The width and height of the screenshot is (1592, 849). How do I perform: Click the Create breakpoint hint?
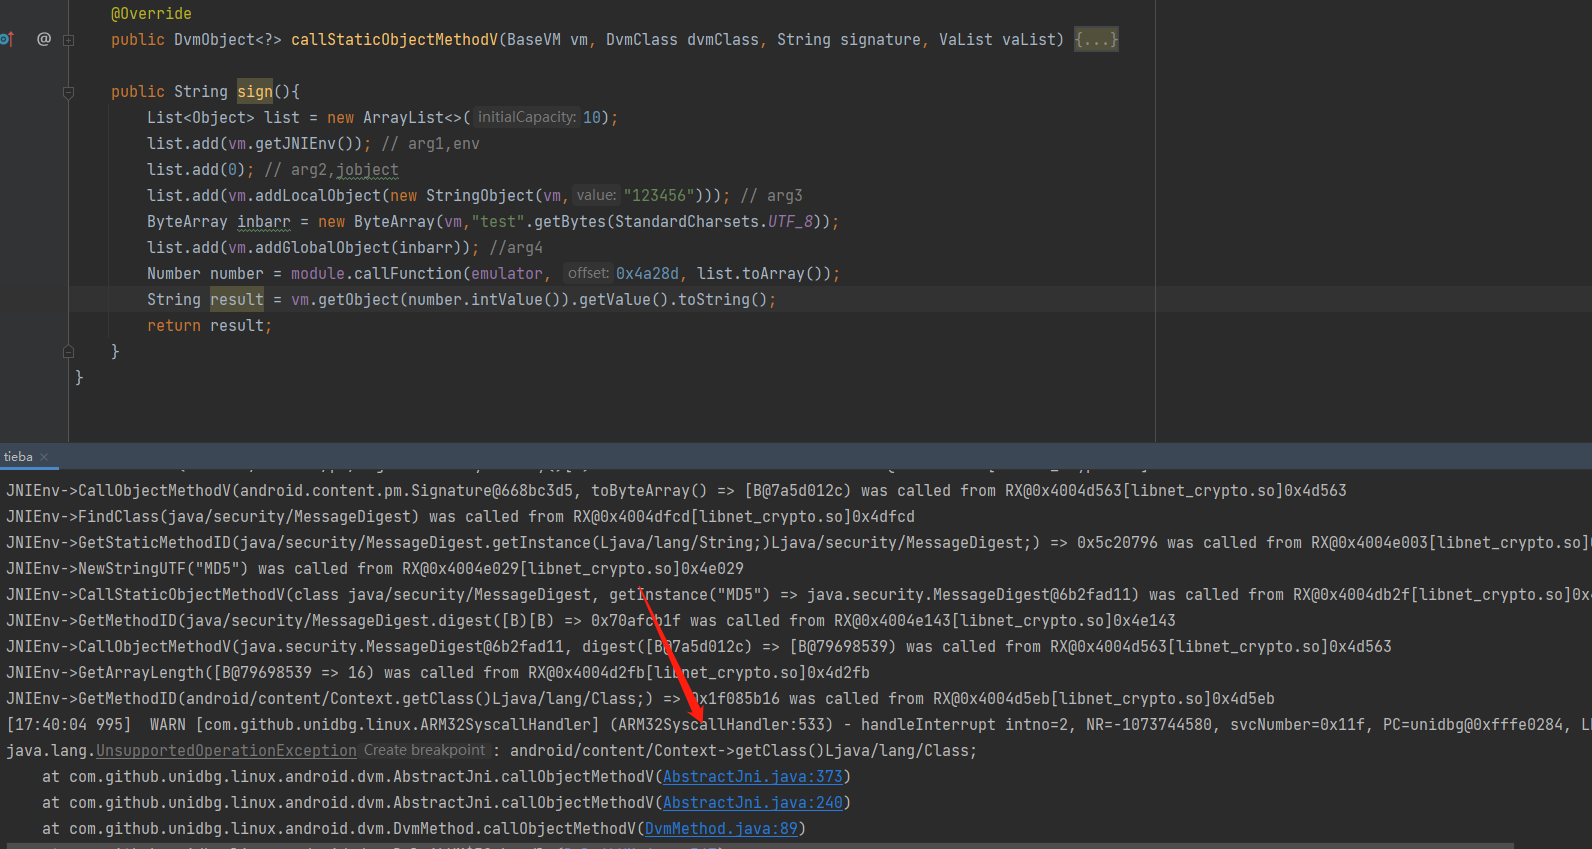(x=424, y=750)
